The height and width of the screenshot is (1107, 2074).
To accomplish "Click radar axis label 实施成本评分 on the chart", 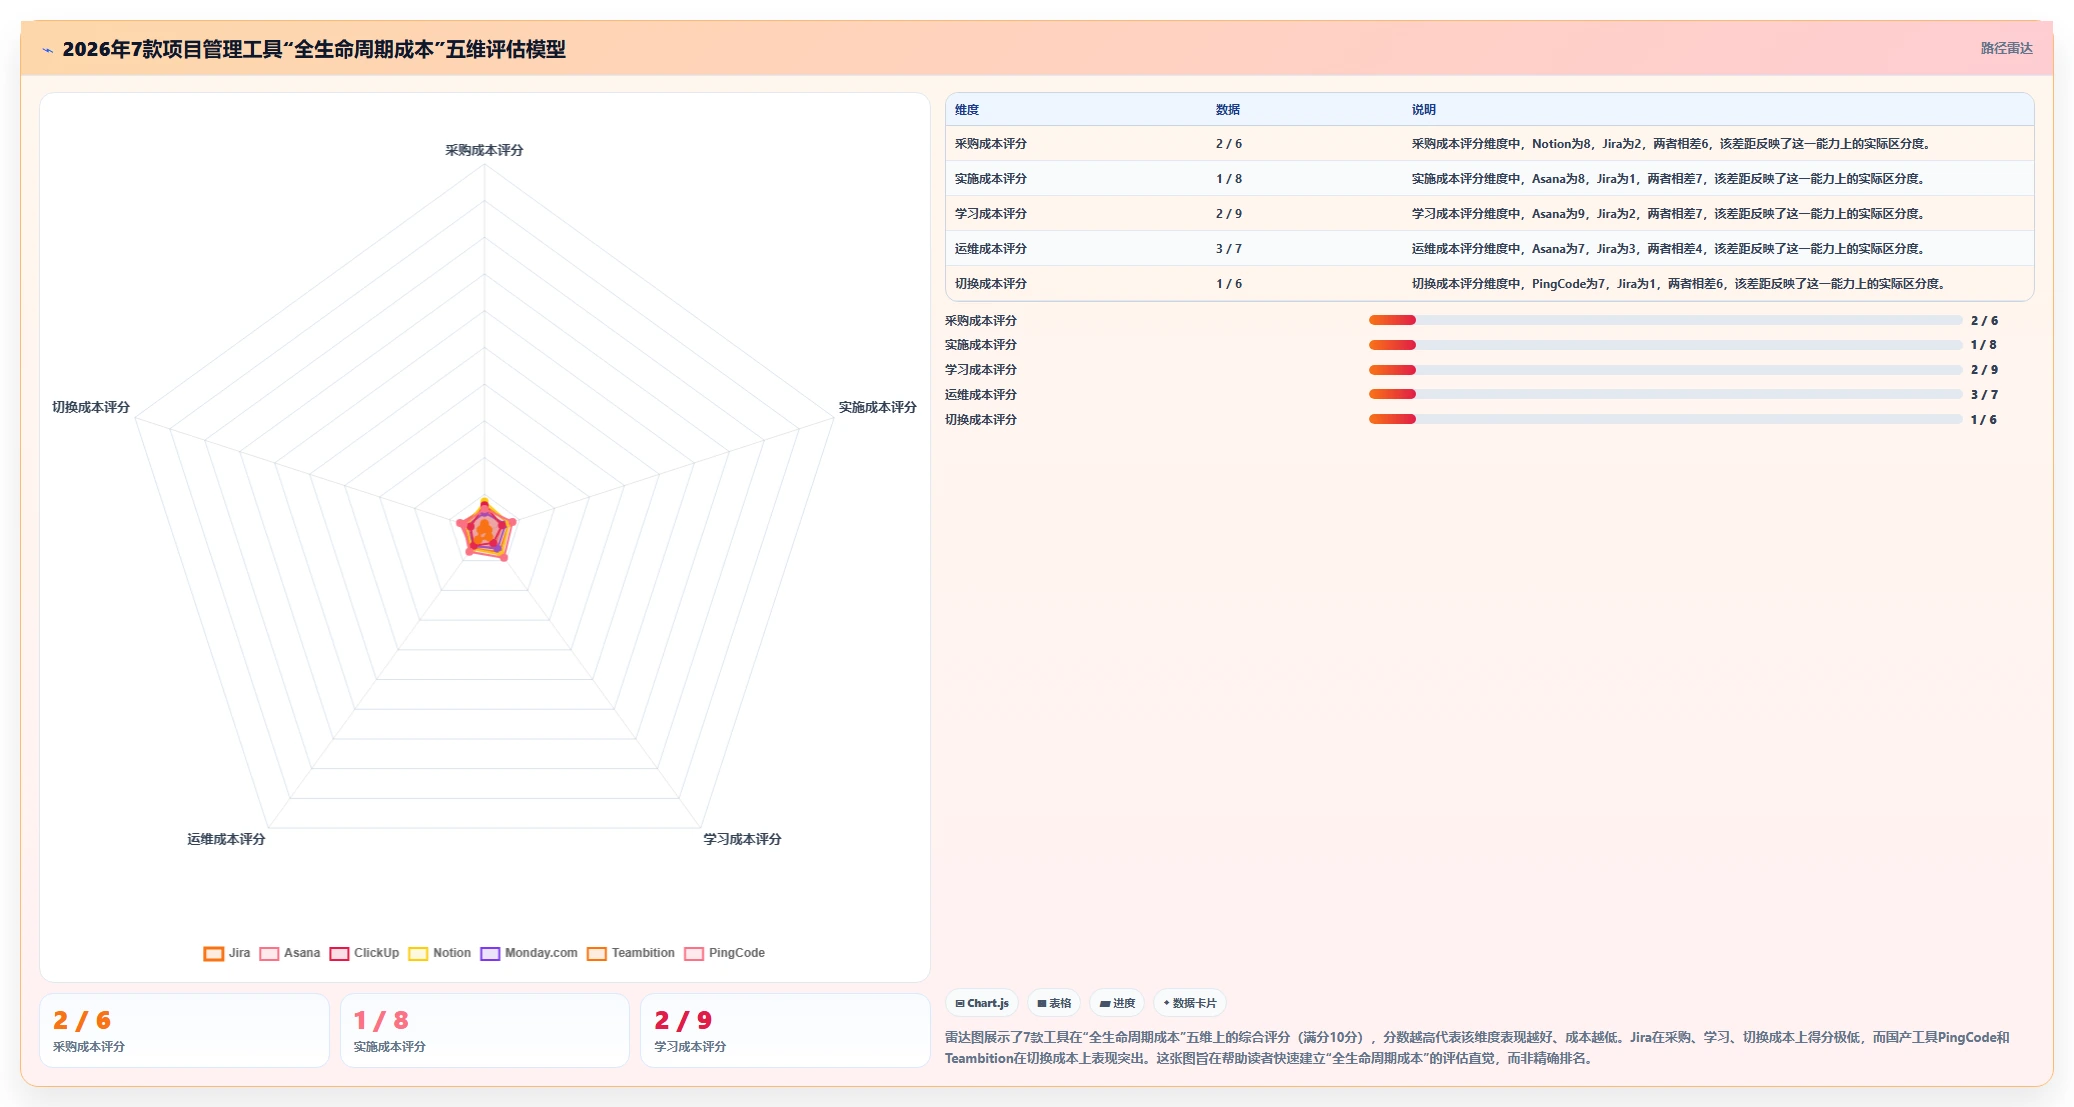I will pyautogui.click(x=877, y=407).
